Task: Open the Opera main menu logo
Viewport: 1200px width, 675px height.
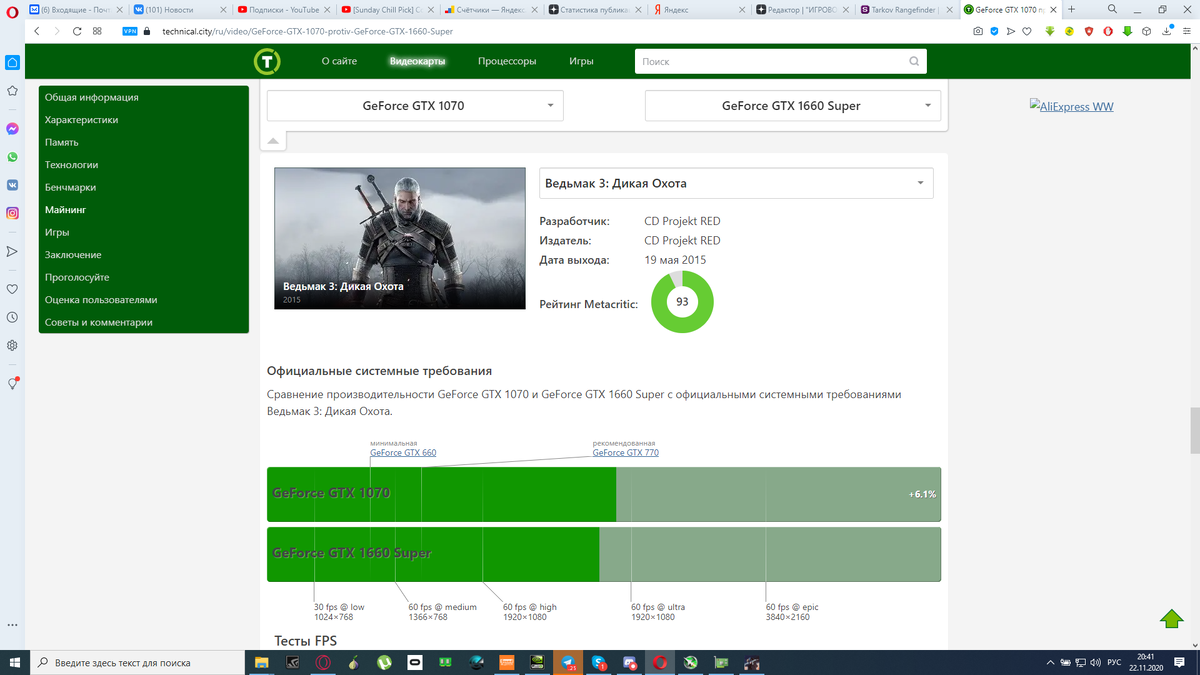Action: (x=11, y=10)
